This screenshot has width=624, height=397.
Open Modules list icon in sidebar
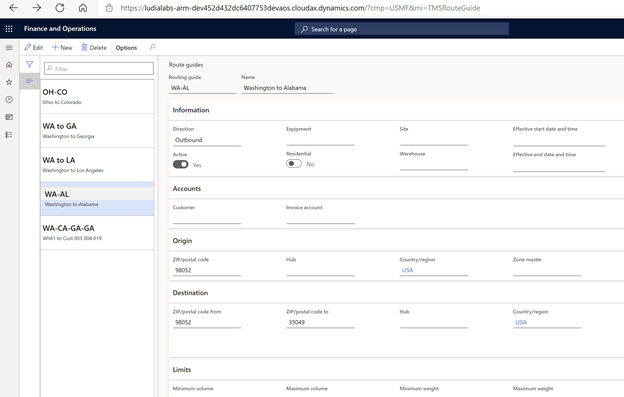tap(9, 135)
